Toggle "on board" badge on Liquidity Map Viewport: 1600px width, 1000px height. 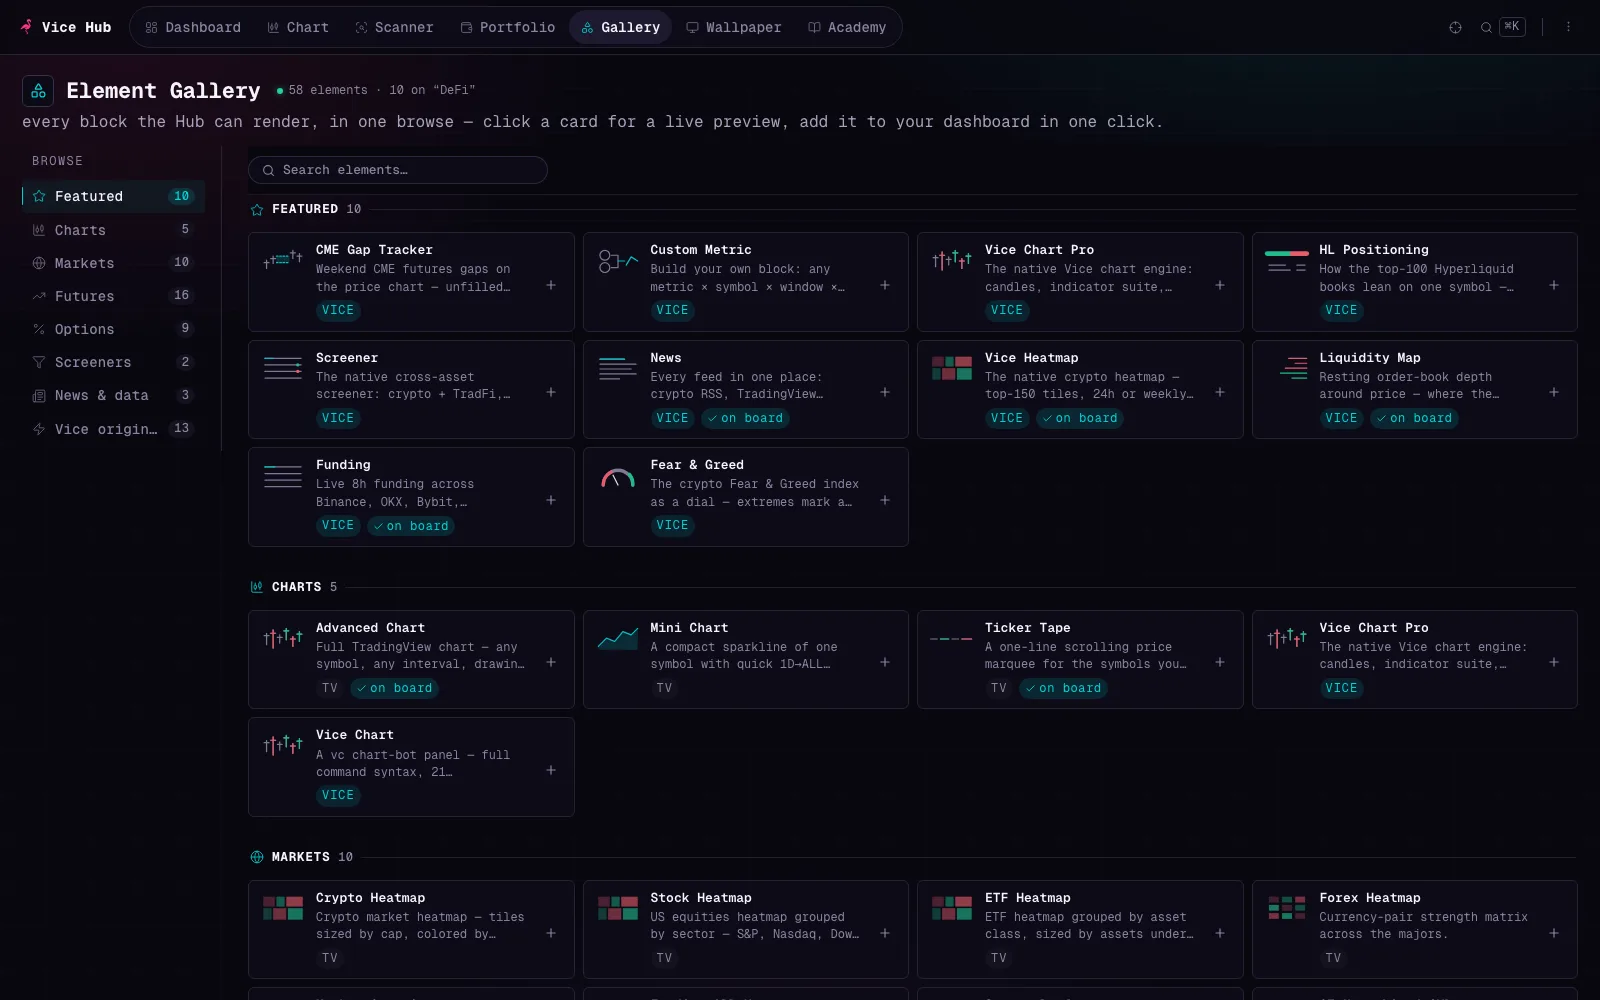tap(1414, 418)
